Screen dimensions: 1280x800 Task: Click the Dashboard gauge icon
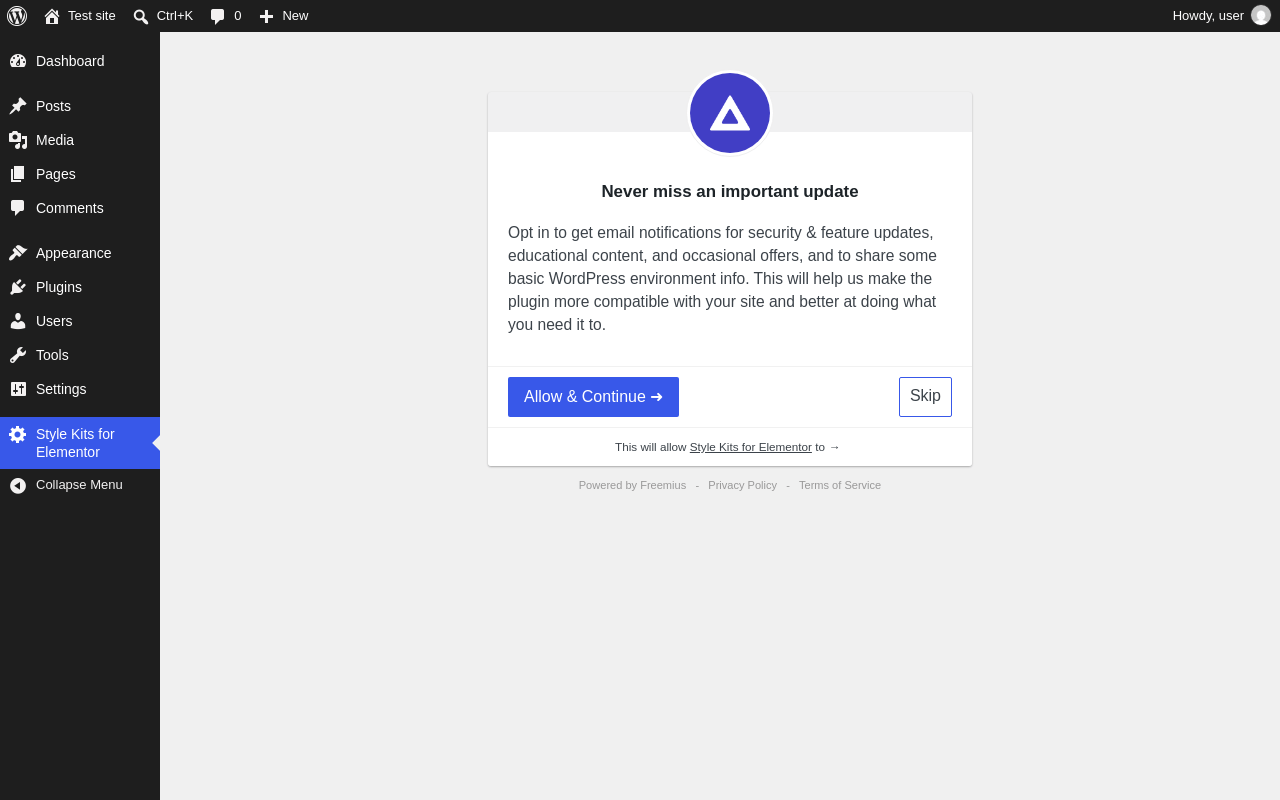18,61
